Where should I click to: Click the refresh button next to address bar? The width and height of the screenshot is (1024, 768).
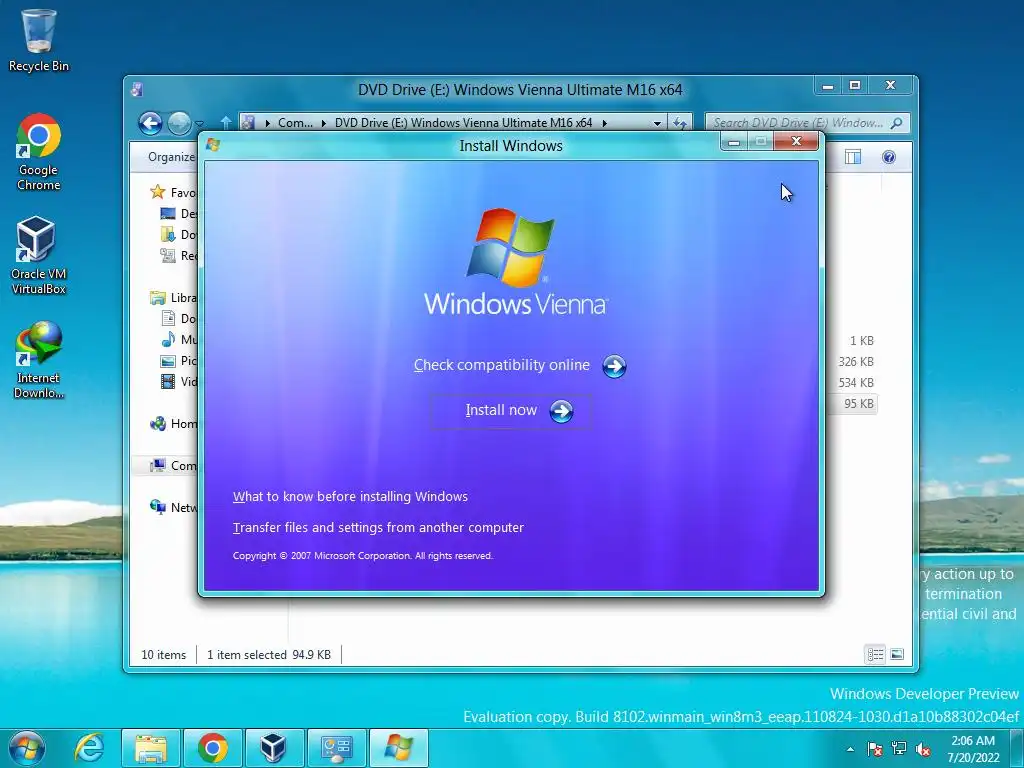coord(680,123)
